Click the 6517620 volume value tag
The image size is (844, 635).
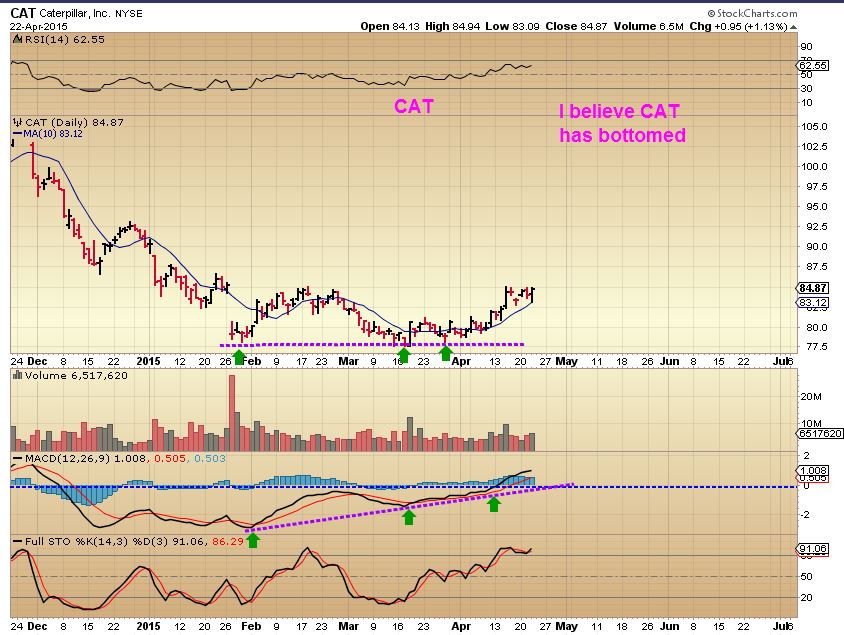click(820, 433)
